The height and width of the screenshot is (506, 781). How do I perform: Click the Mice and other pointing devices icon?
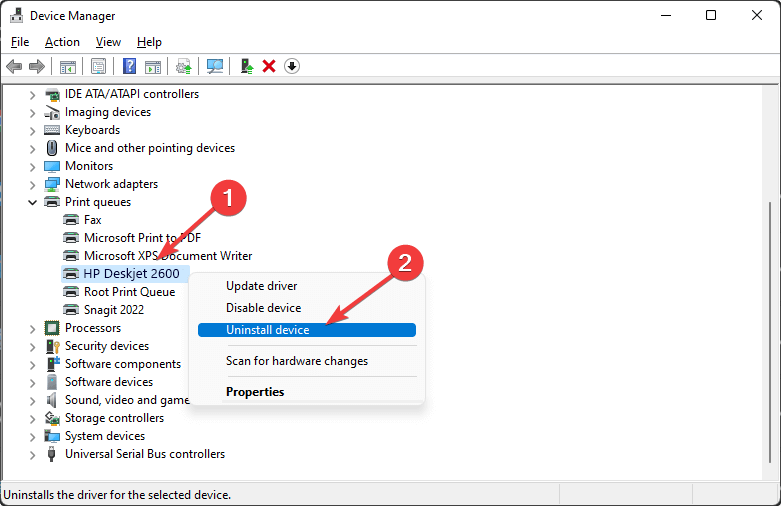tap(52, 148)
